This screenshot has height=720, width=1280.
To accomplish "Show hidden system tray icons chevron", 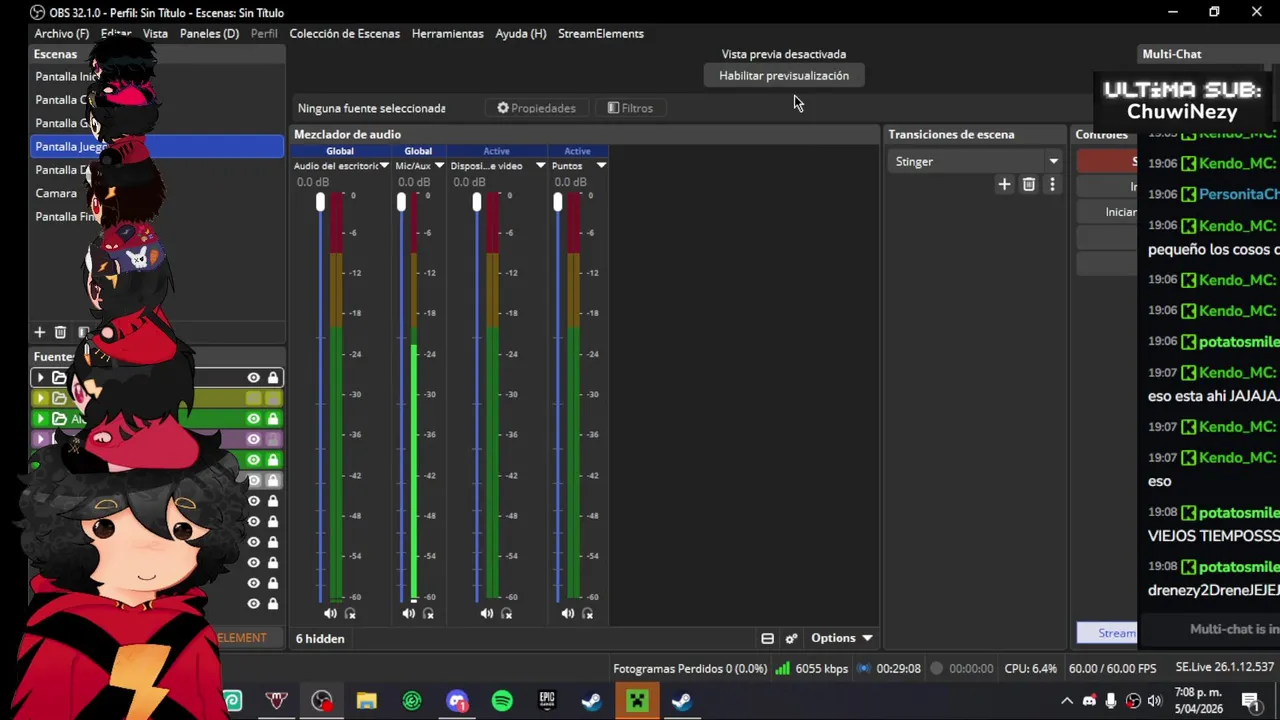I will [1066, 701].
